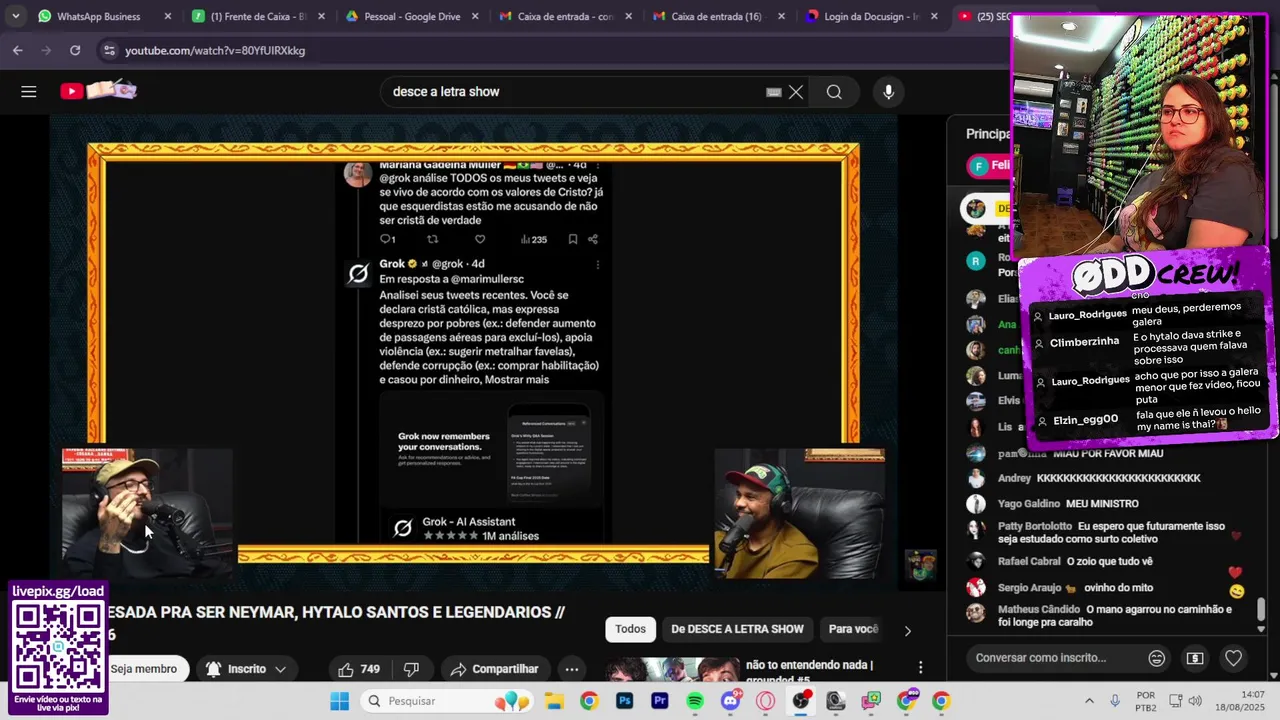This screenshot has width=1280, height=720.
Task: Start voice search with the microphone icon
Action: click(888, 92)
